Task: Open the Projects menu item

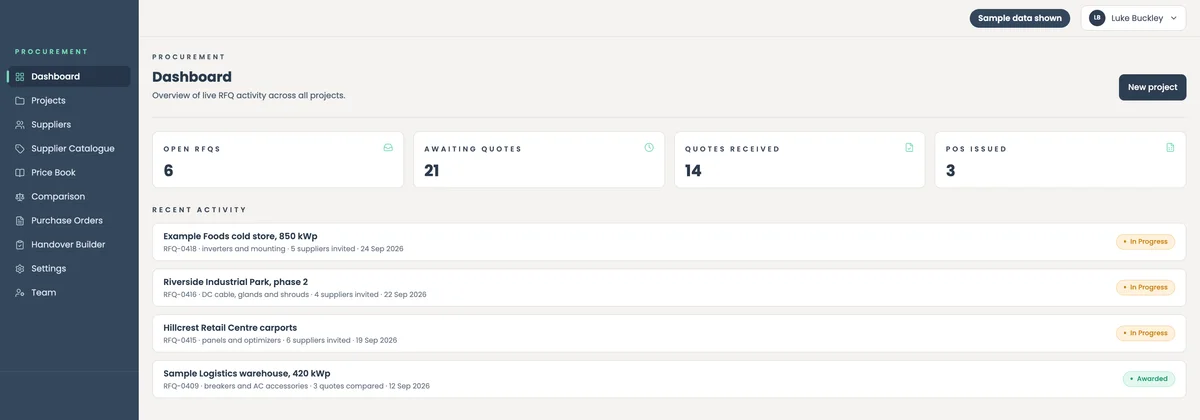Action: point(69,101)
